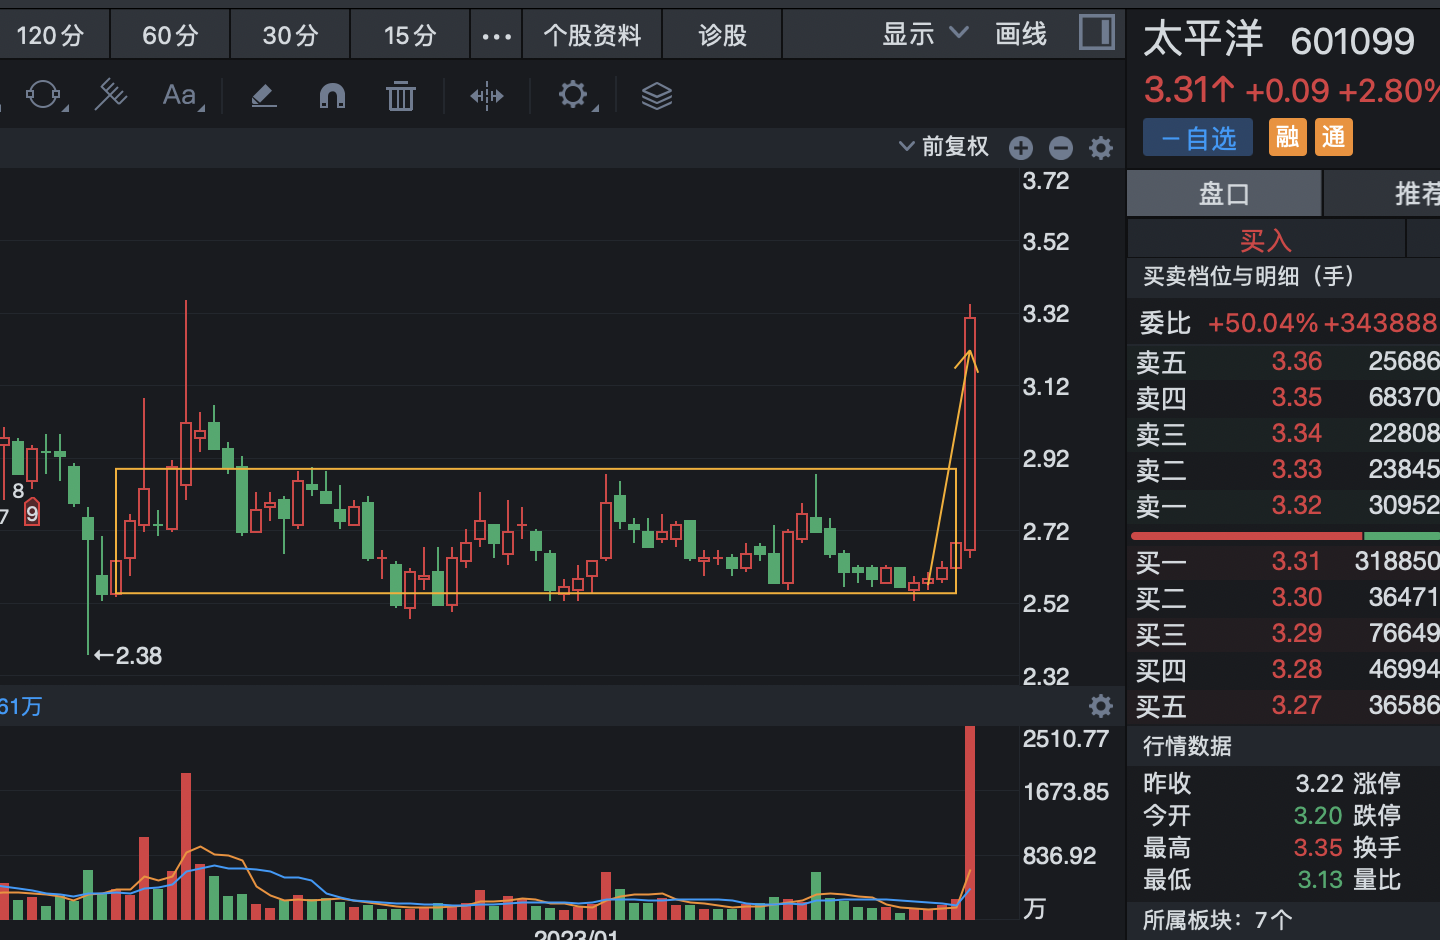The height and width of the screenshot is (940, 1440).
Task: Click the trash icon to delete drawings
Action: coord(401,96)
